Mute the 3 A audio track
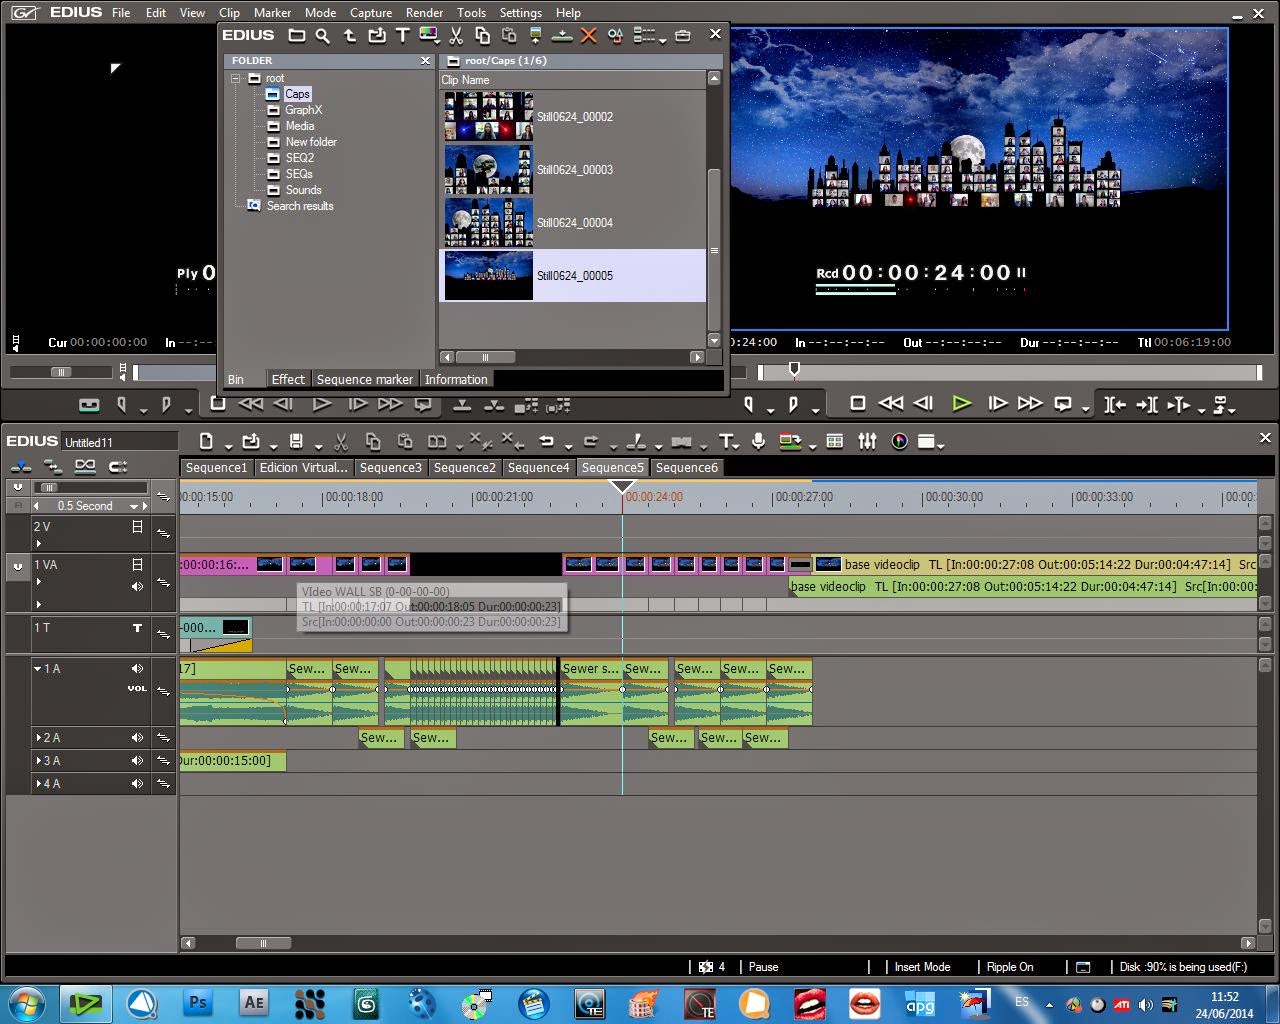This screenshot has width=1280, height=1024. pyautogui.click(x=137, y=761)
